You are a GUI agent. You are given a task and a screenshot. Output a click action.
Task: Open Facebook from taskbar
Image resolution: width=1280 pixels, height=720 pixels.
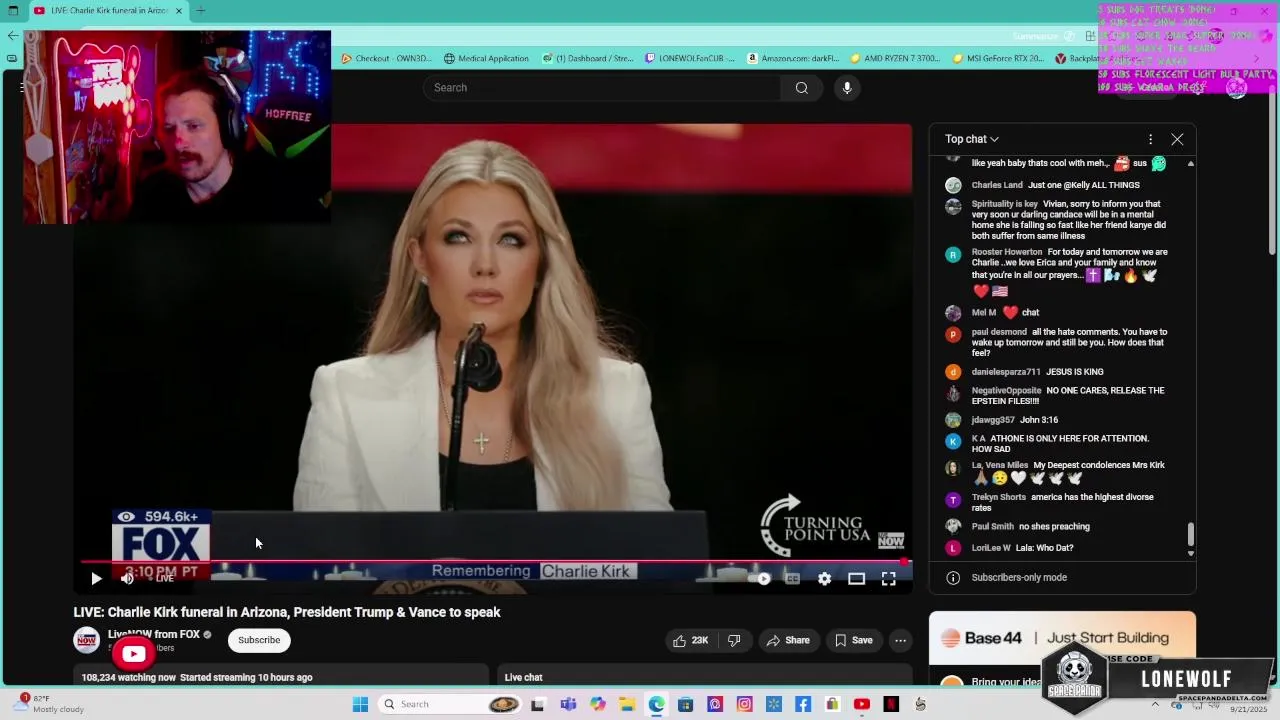point(803,704)
